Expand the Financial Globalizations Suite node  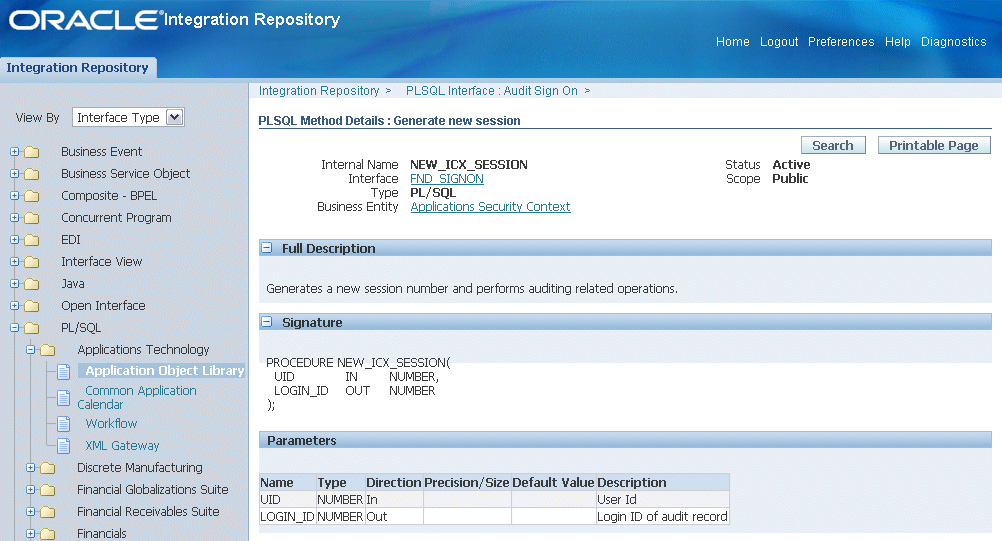[x=30, y=489]
